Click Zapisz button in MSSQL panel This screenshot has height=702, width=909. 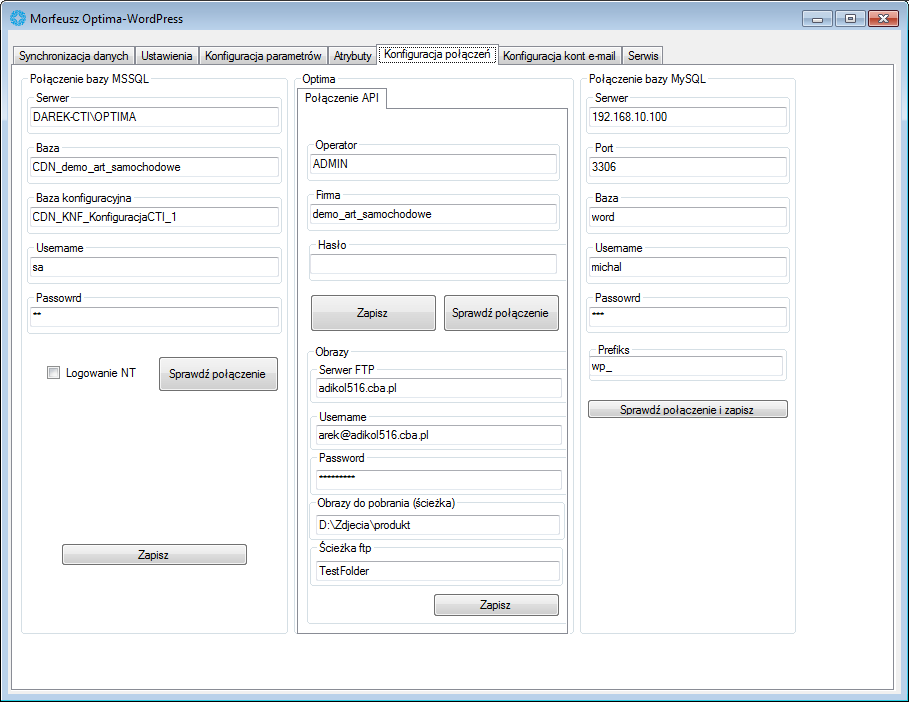click(154, 554)
